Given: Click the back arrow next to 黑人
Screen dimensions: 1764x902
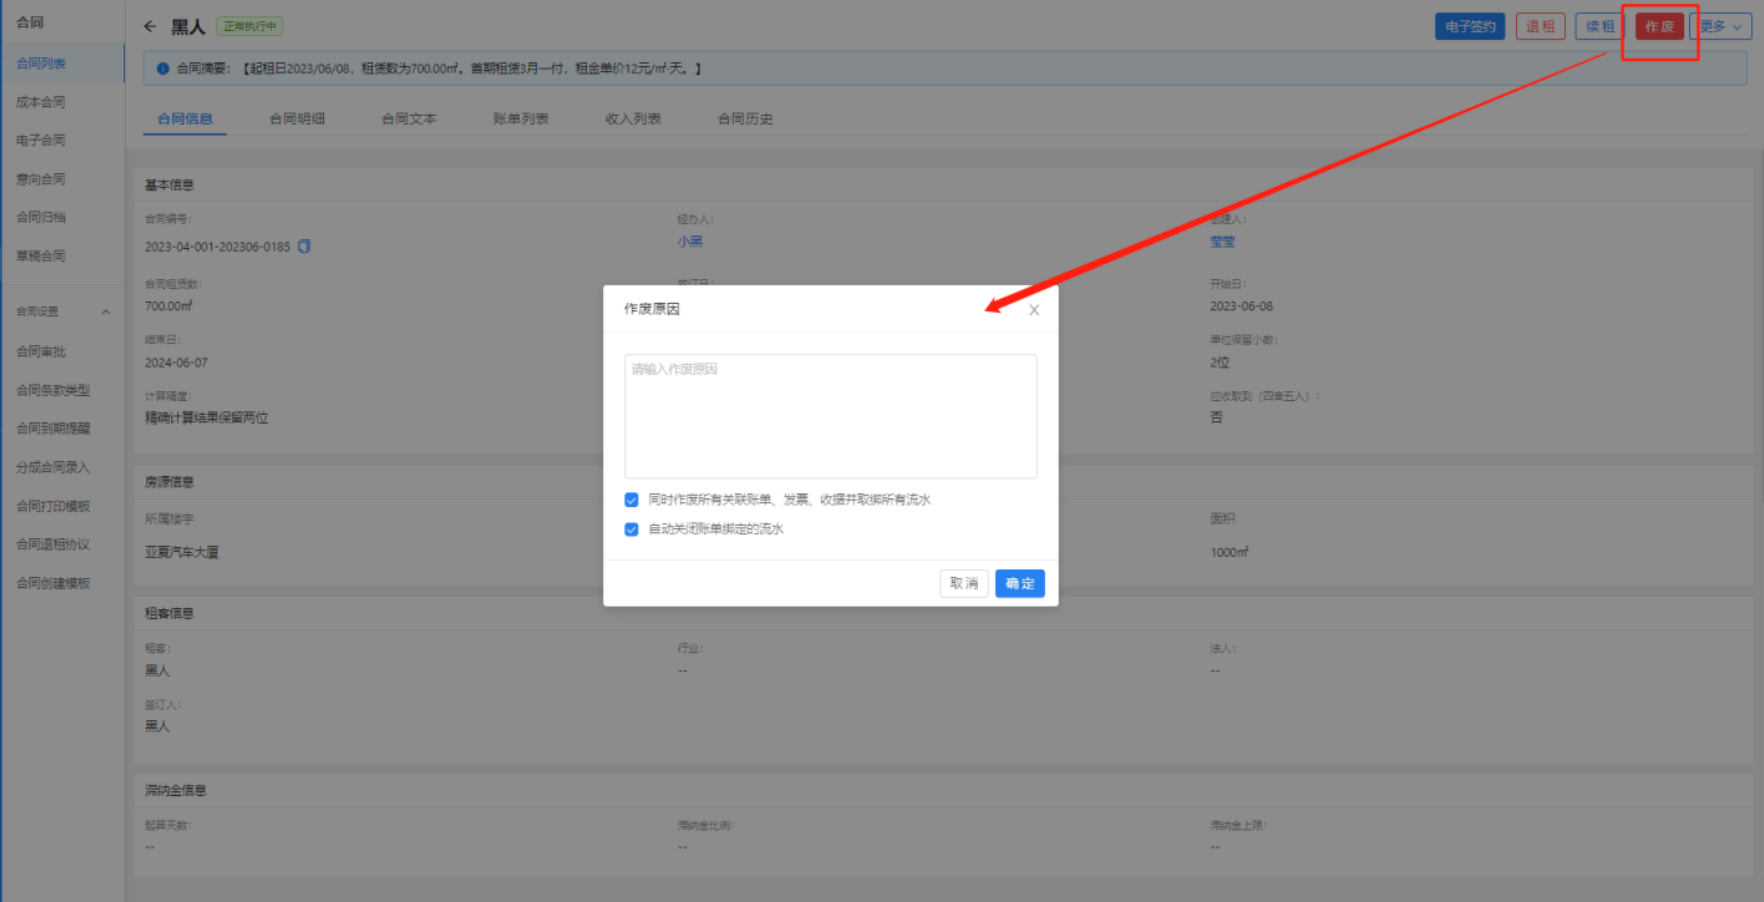Looking at the screenshot, I should point(150,26).
